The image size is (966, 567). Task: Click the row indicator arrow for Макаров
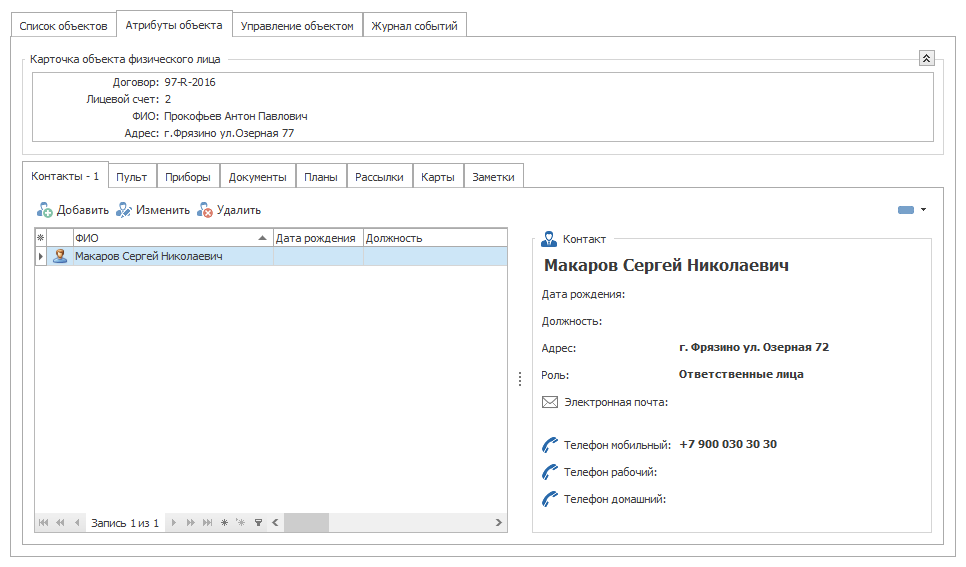tap(41, 256)
